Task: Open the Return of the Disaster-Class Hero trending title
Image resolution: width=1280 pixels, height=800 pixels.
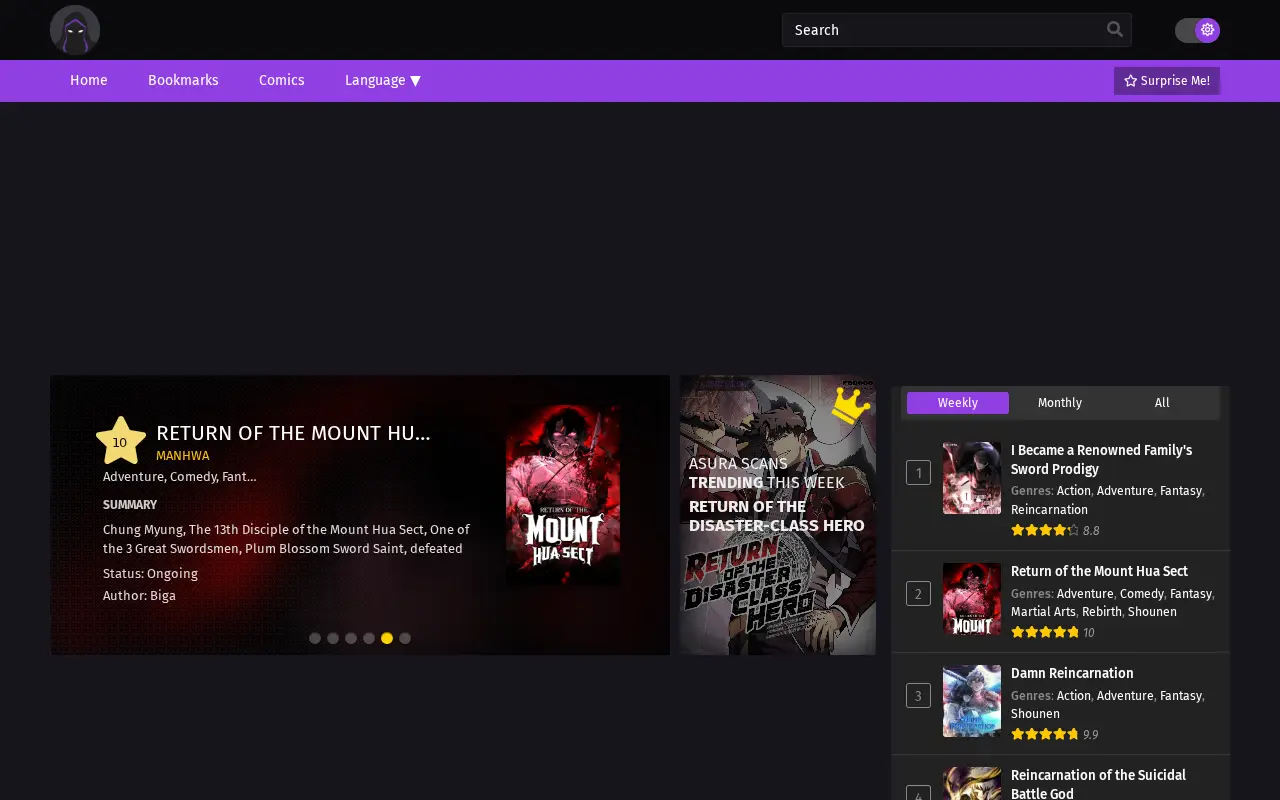Action: coord(776,516)
